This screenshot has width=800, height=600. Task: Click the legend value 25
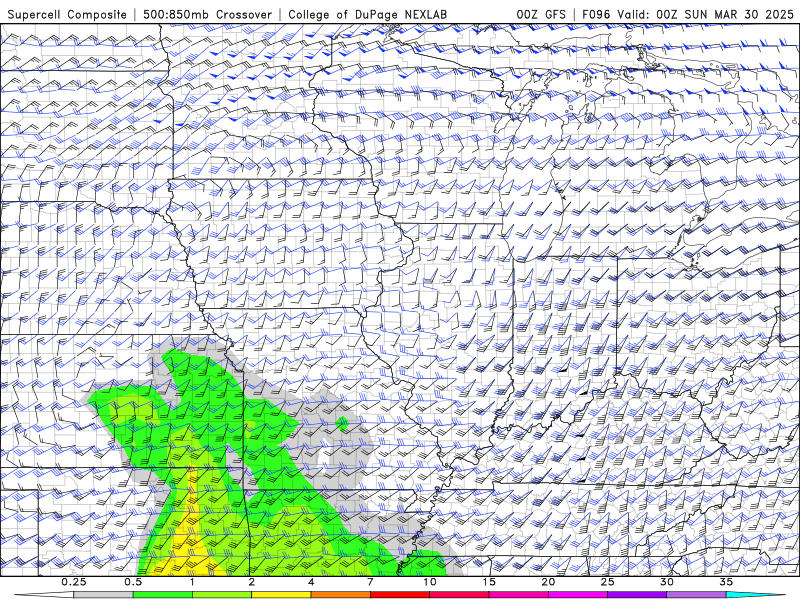pyautogui.click(x=607, y=582)
